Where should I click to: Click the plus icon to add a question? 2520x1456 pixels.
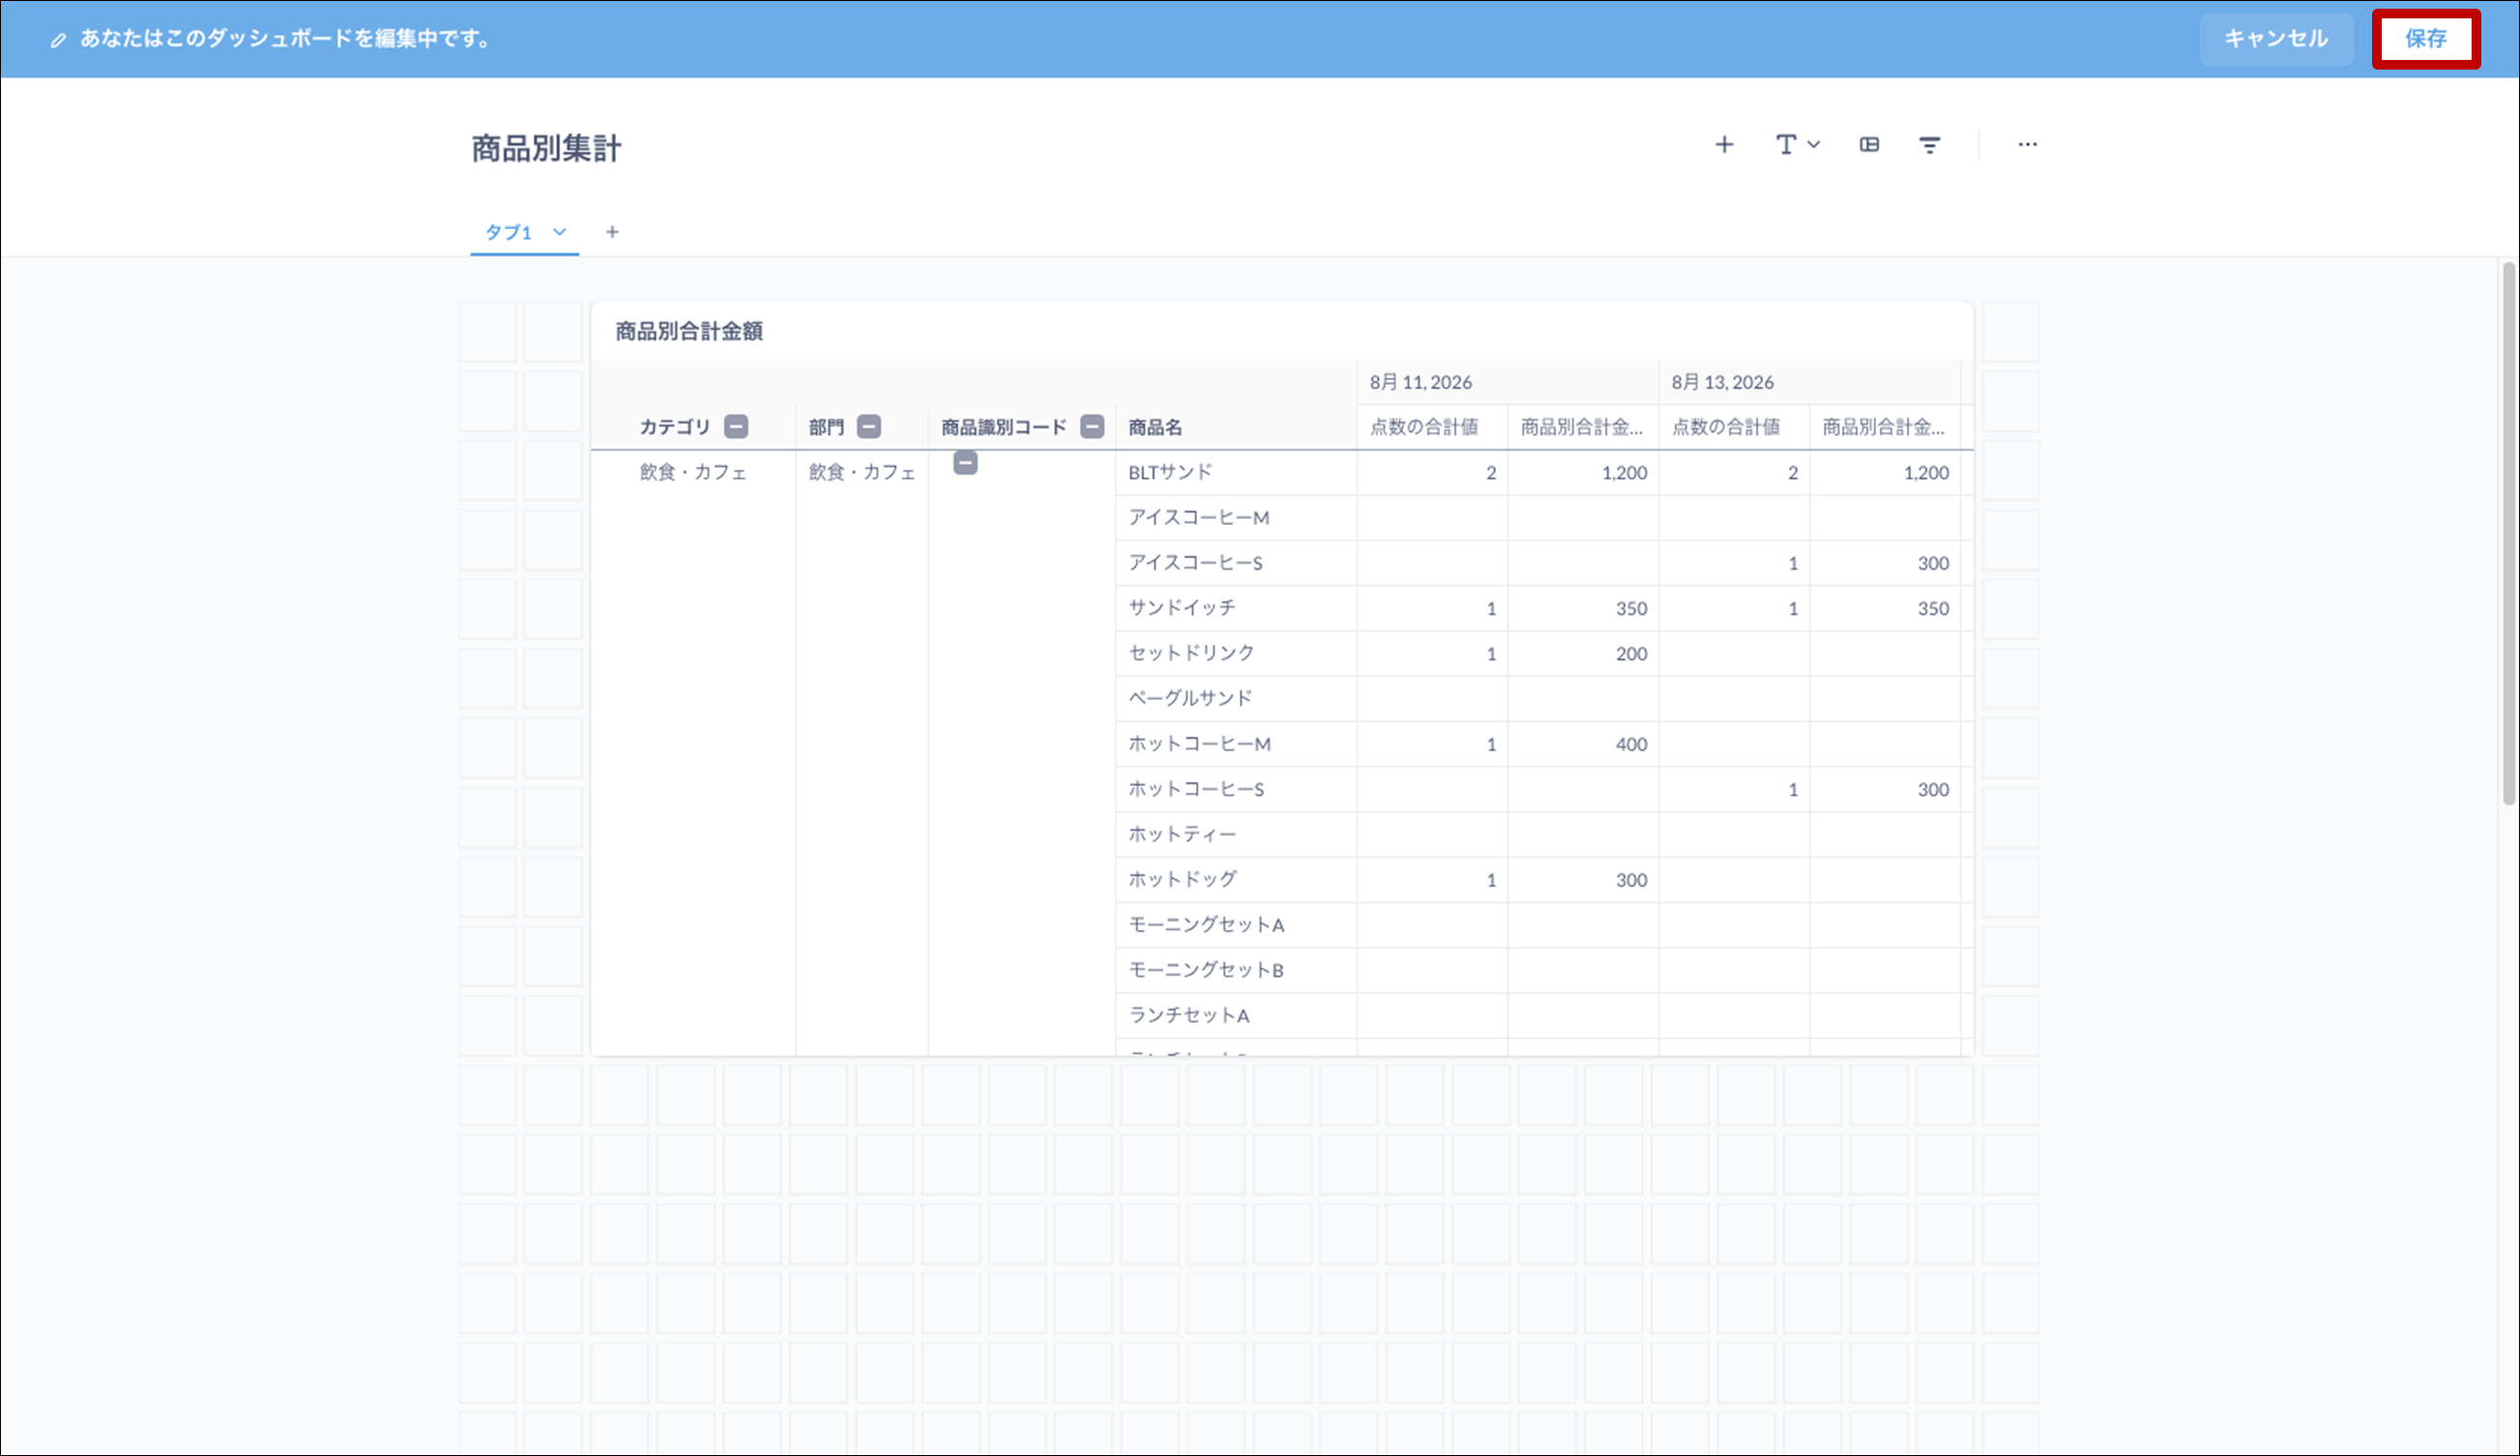(x=1724, y=145)
